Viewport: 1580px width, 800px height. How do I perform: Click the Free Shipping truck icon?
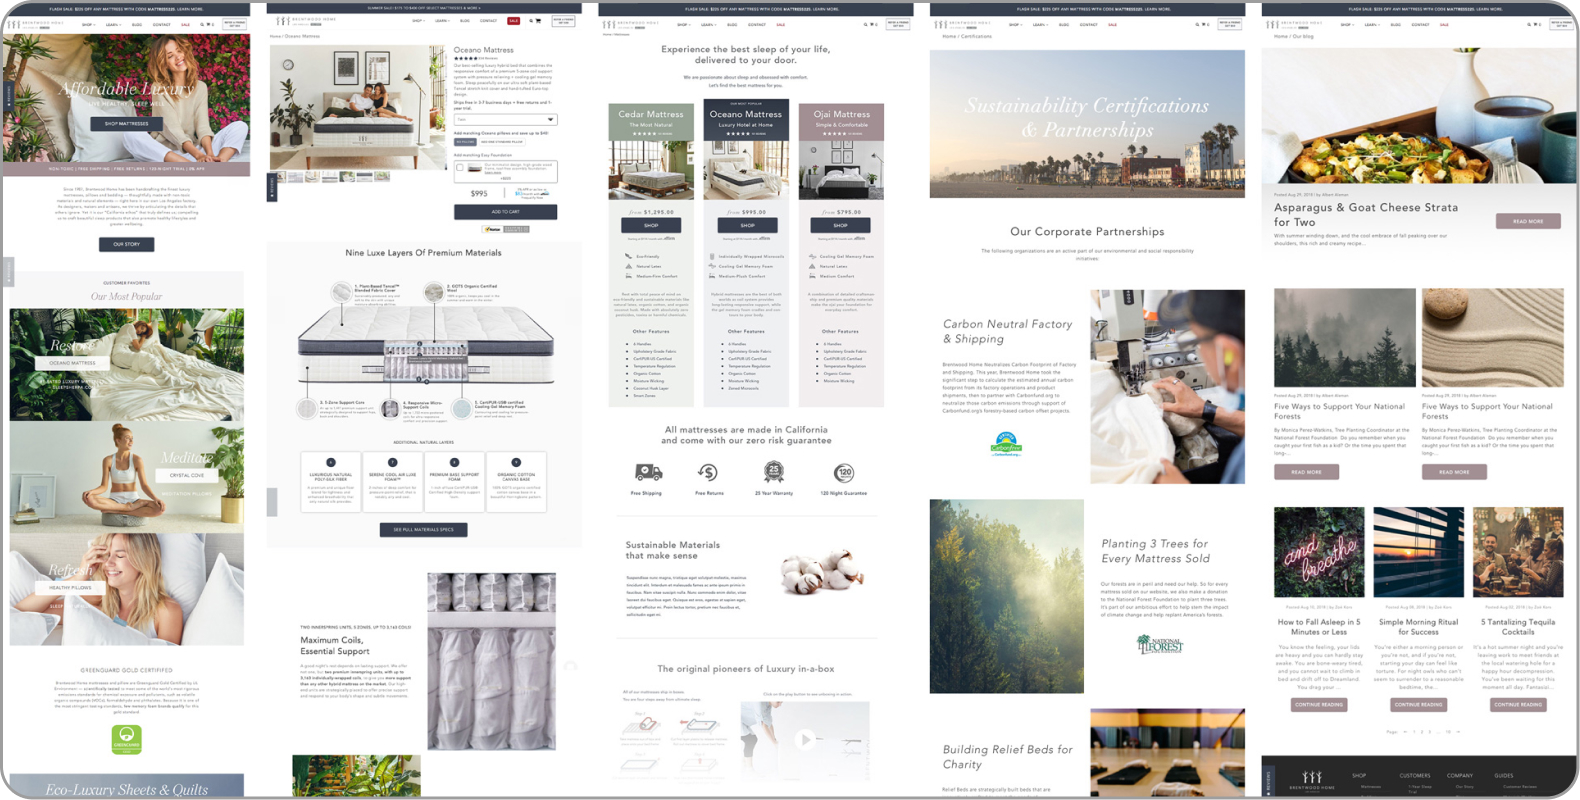(x=647, y=472)
